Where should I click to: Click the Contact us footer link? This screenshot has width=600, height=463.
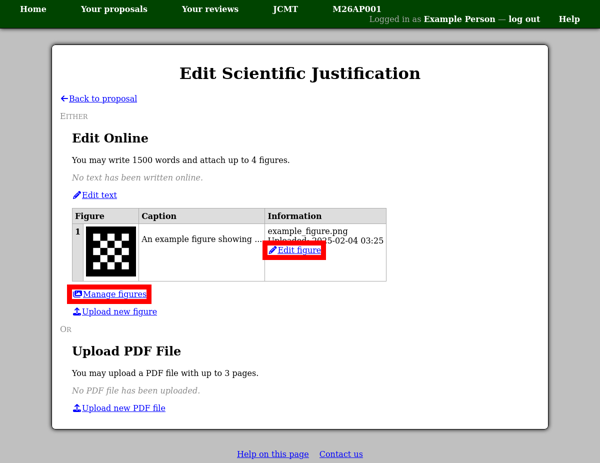pyautogui.click(x=341, y=454)
